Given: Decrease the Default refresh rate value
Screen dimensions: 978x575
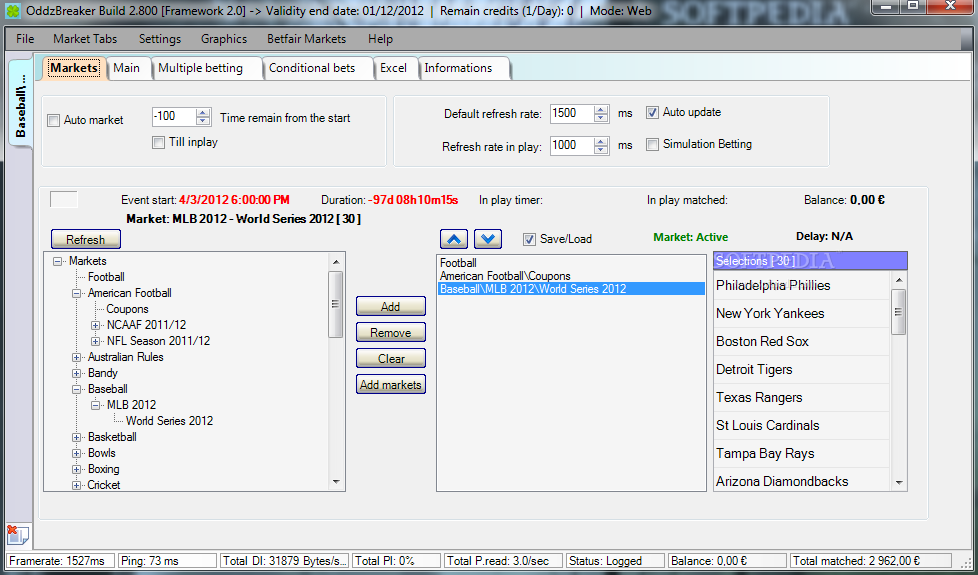Looking at the screenshot, I should coord(601,118).
